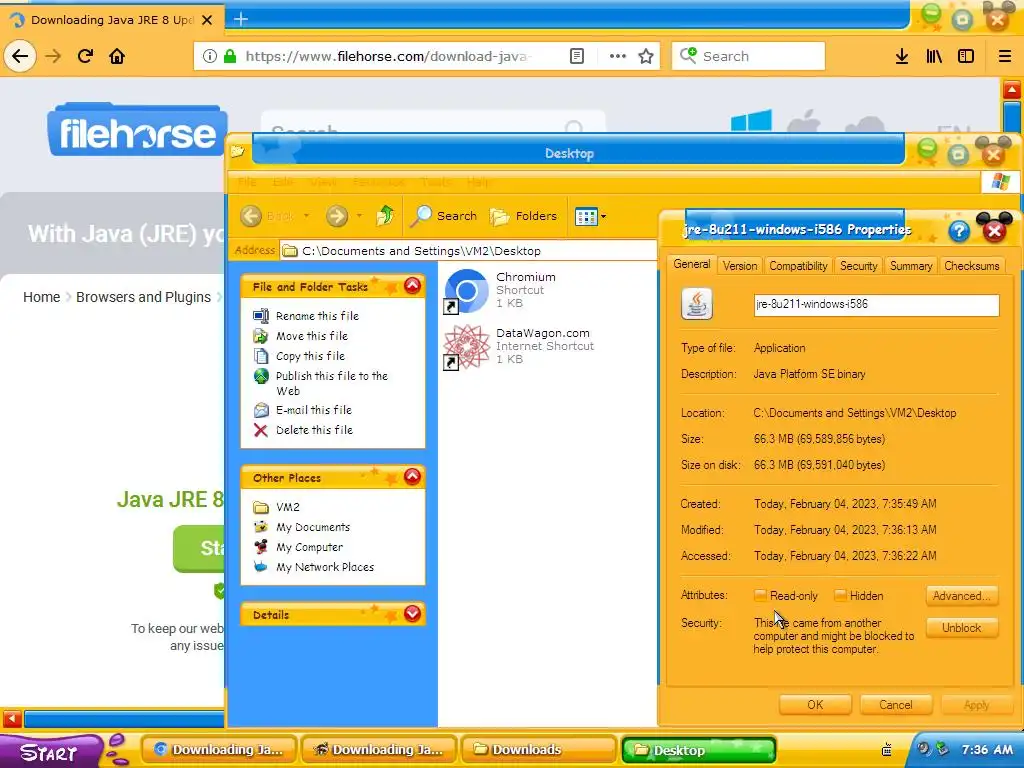This screenshot has width=1024, height=768.
Task: Click Browsers and Plugins breadcrumb link
Action: (x=143, y=297)
